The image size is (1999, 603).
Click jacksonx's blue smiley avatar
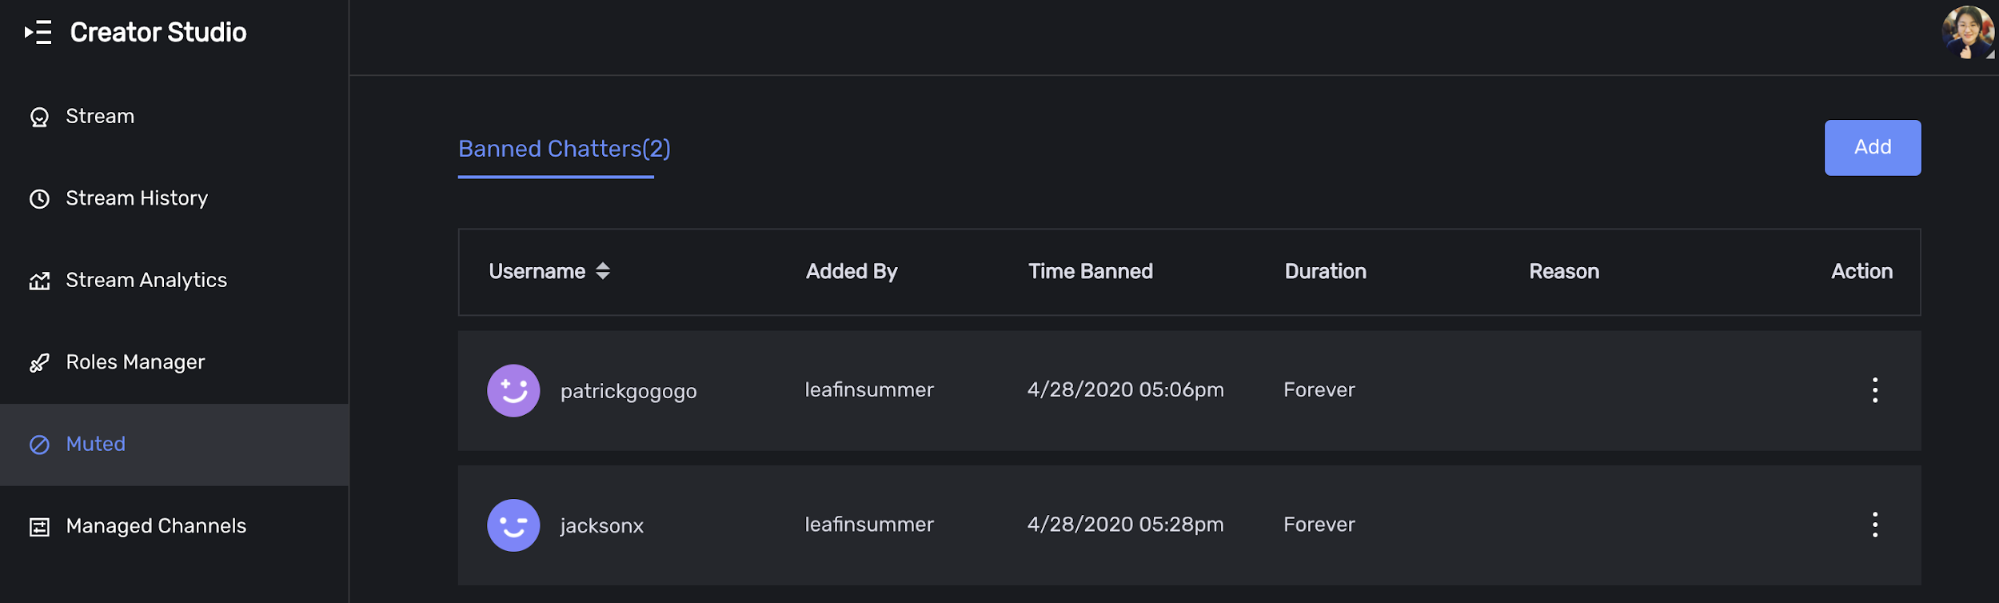(513, 525)
